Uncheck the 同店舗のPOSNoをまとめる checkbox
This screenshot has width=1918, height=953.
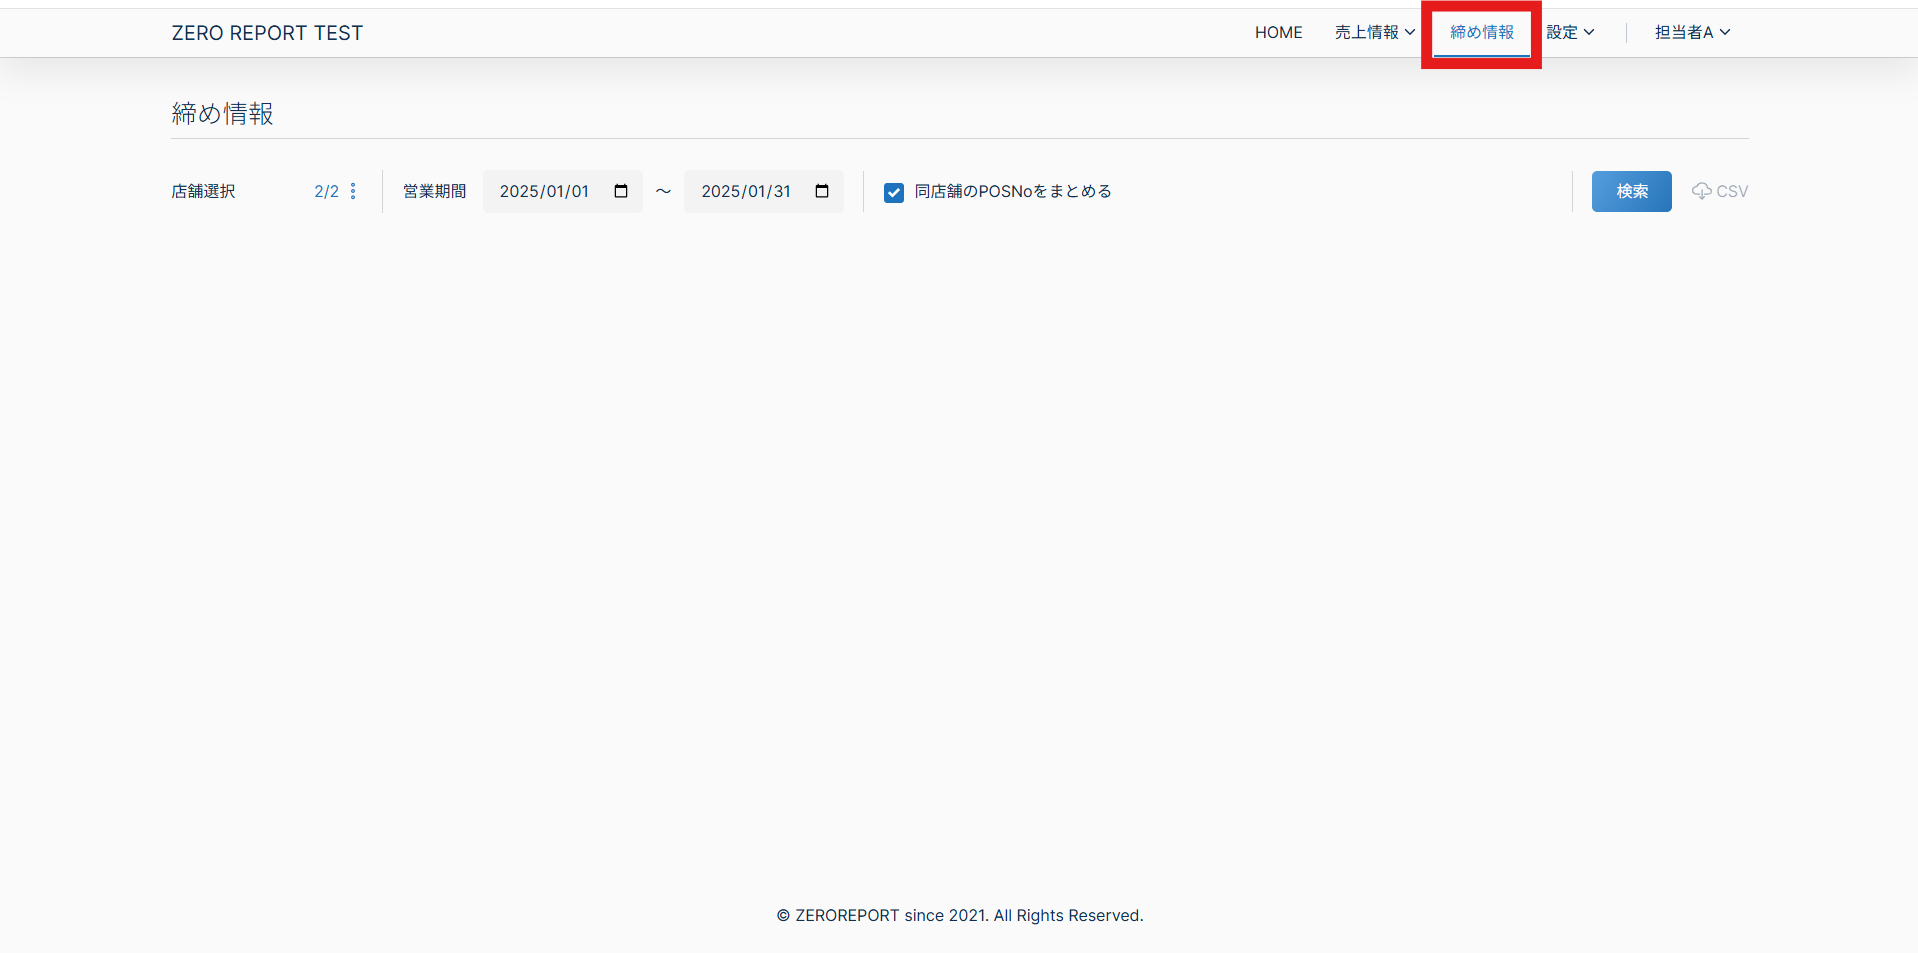tap(894, 192)
